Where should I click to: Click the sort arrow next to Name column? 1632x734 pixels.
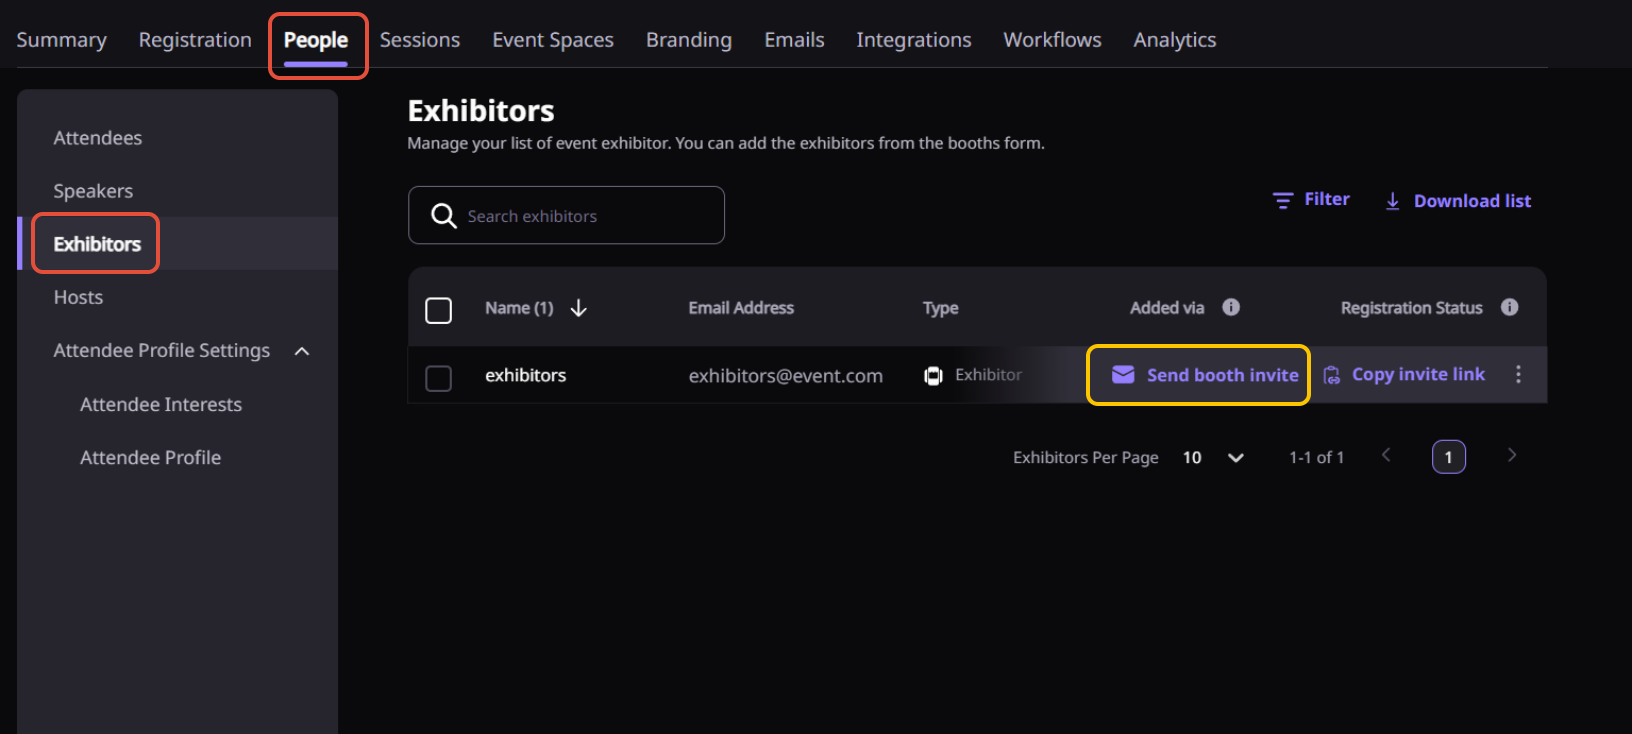tap(578, 308)
